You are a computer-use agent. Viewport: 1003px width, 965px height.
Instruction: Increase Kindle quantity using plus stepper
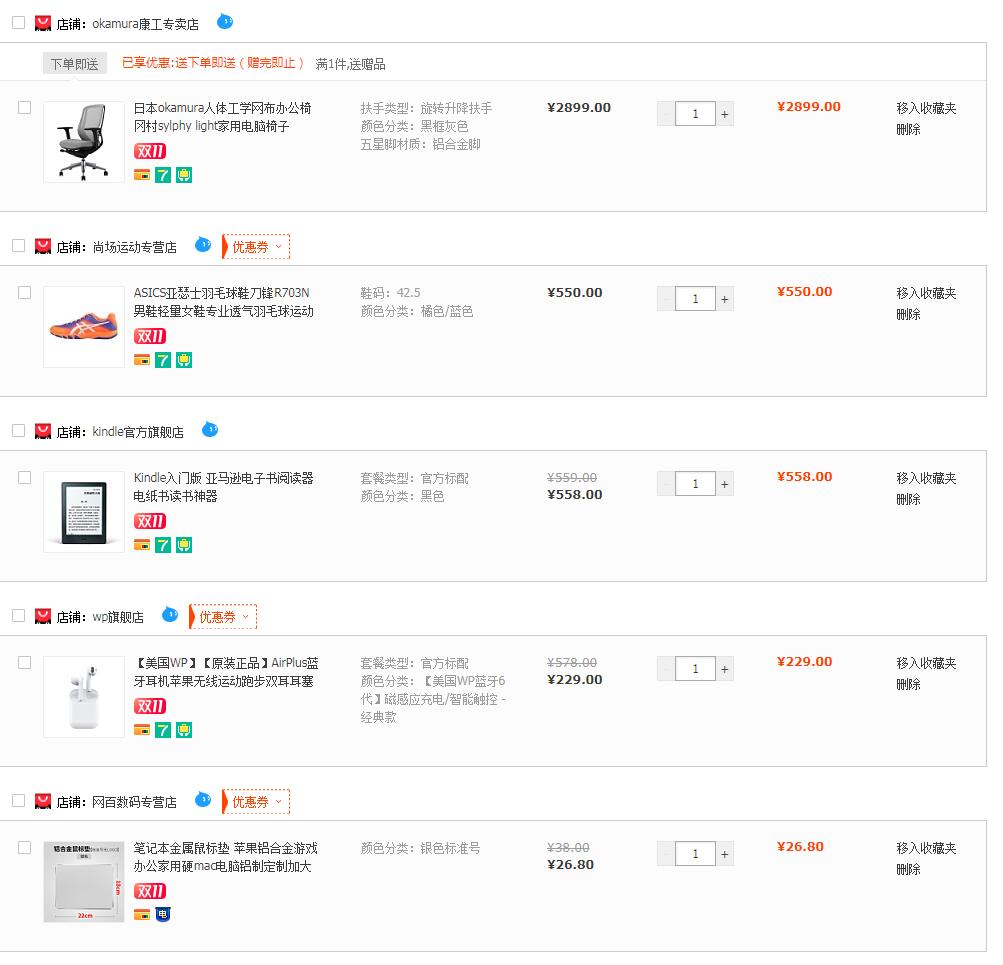pyautogui.click(x=724, y=483)
